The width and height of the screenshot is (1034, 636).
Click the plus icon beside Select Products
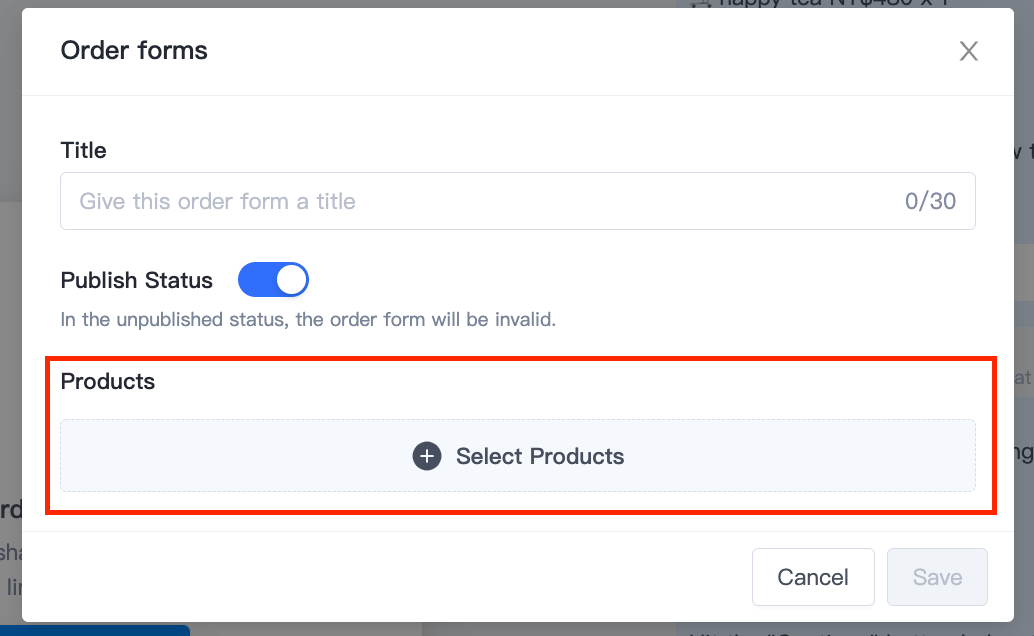click(x=427, y=456)
